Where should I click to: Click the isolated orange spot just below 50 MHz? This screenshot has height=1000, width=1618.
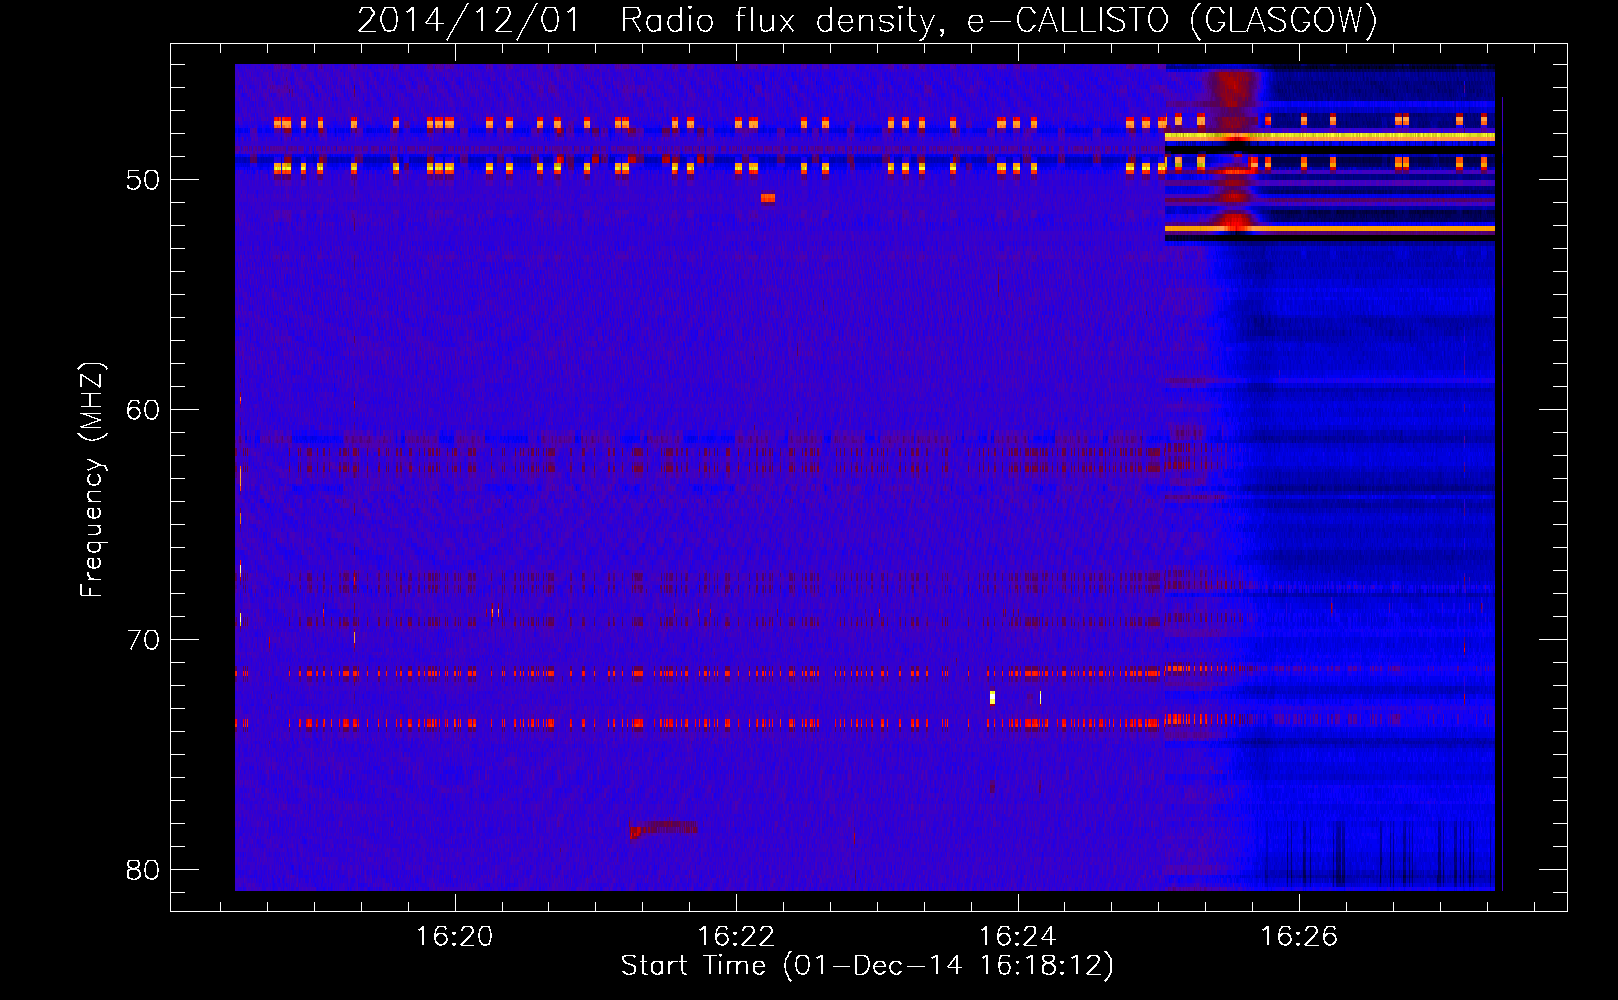click(x=768, y=198)
